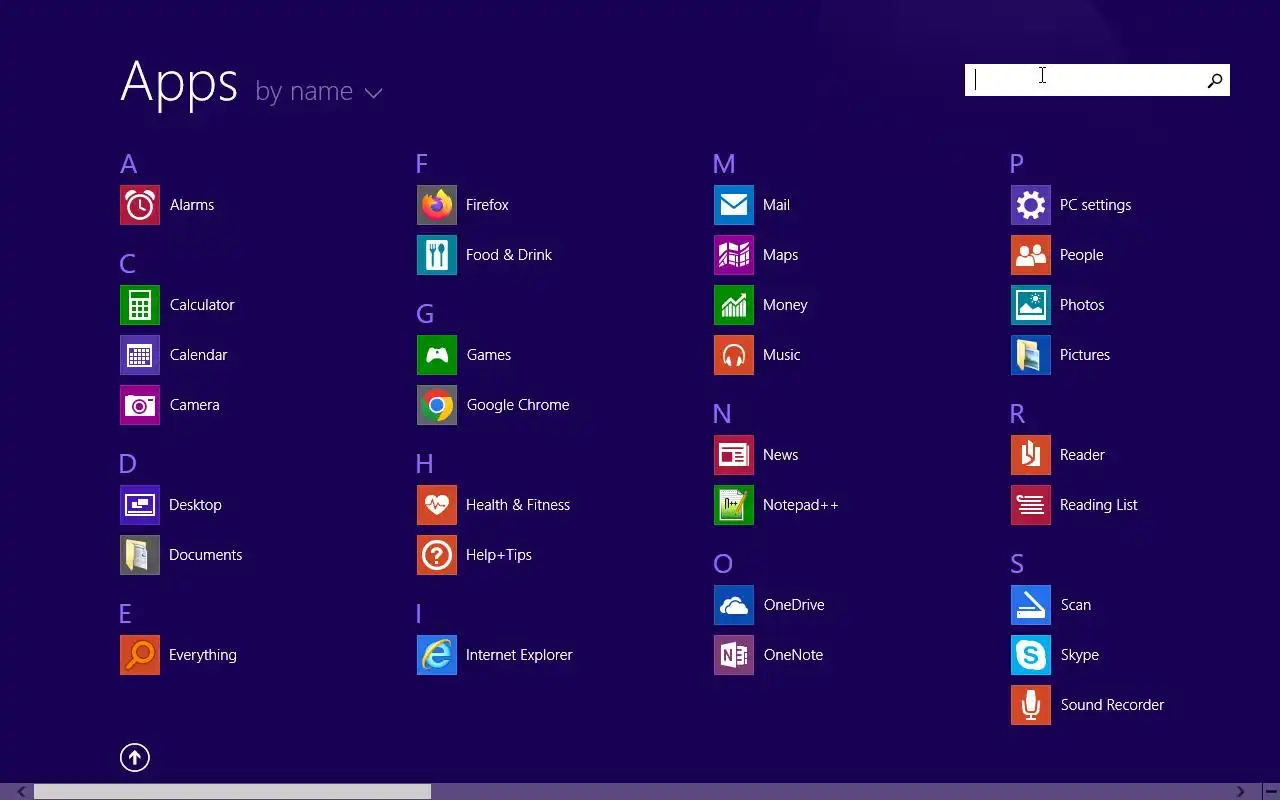The height and width of the screenshot is (800, 1280).
Task: Open the People app icon
Action: click(1031, 255)
